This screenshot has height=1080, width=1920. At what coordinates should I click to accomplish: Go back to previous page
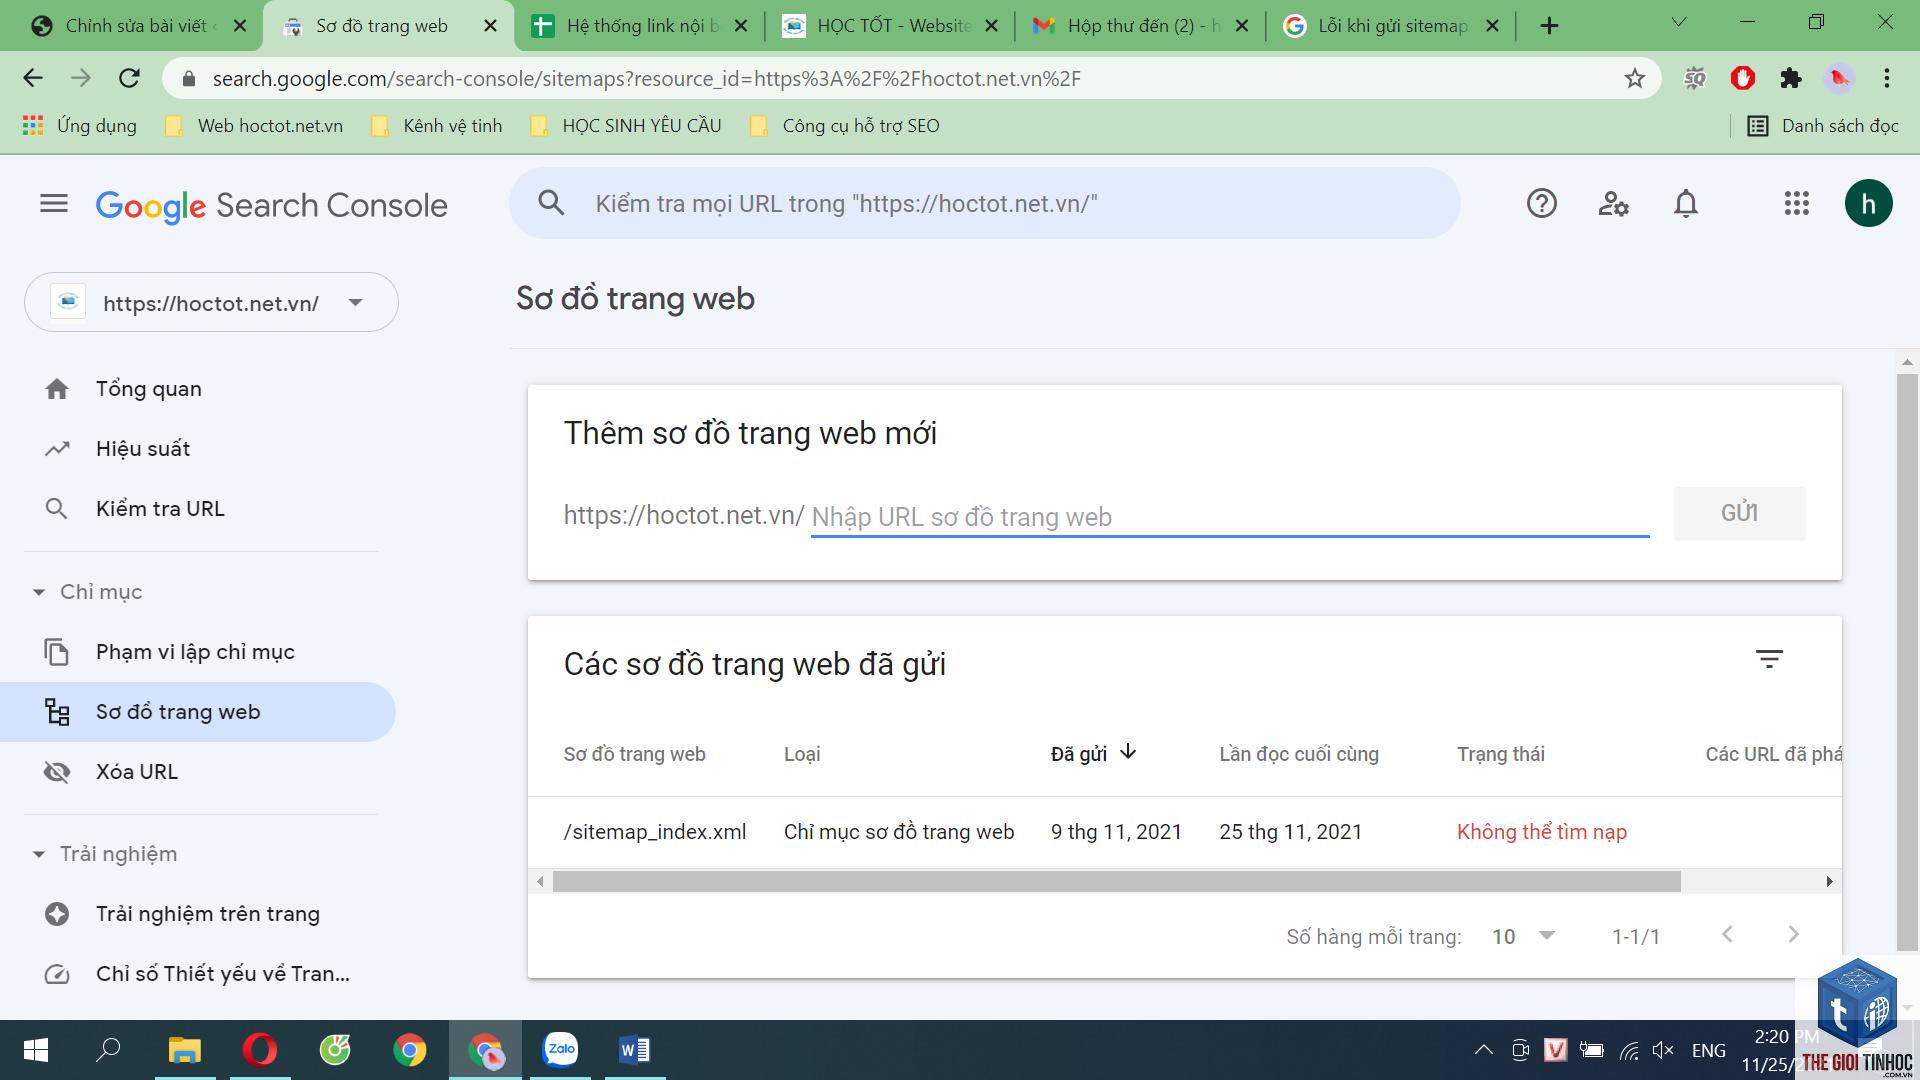pos(33,79)
